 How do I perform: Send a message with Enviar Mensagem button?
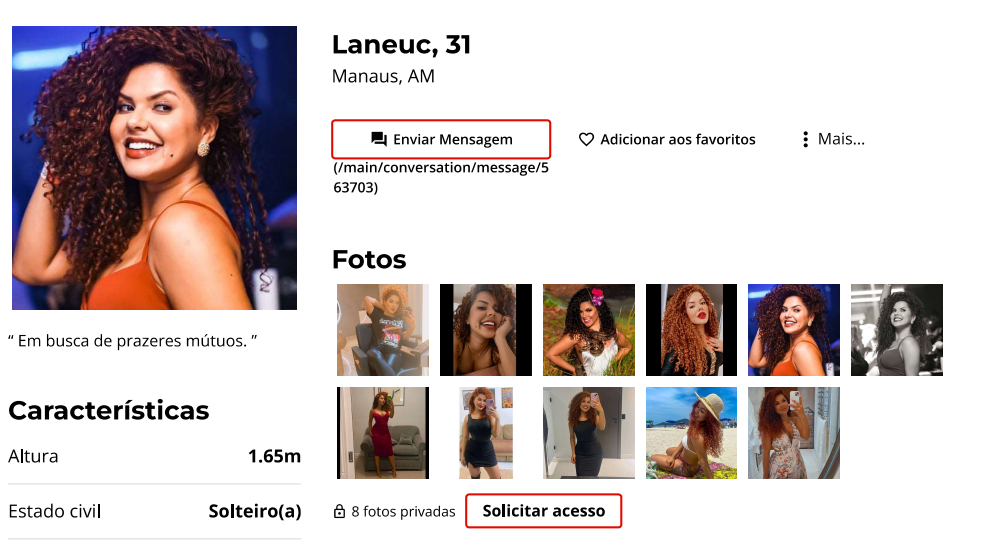pyautogui.click(x=441, y=139)
